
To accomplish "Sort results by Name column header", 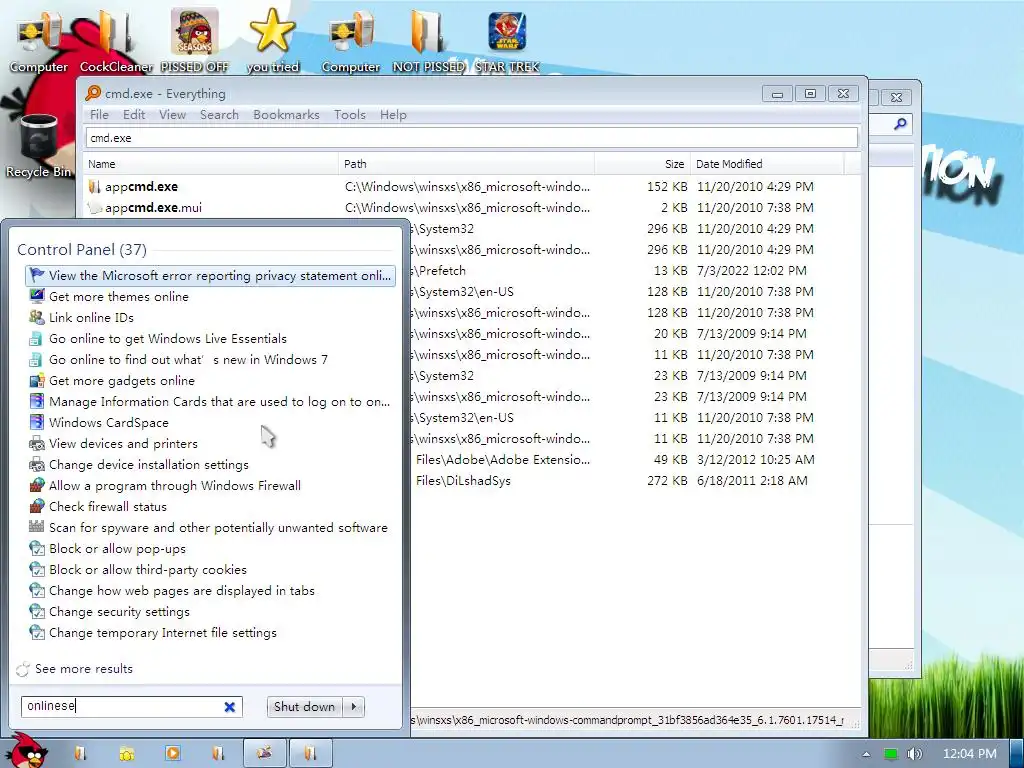I will click(x=210, y=164).
